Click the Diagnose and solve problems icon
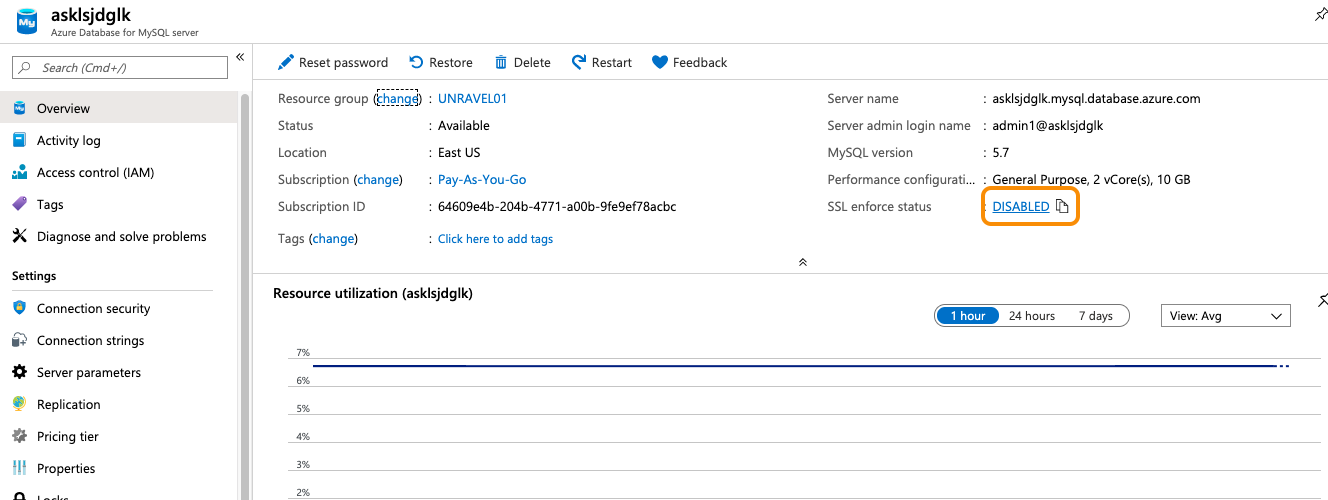This screenshot has width=1328, height=500. pyautogui.click(x=19, y=236)
